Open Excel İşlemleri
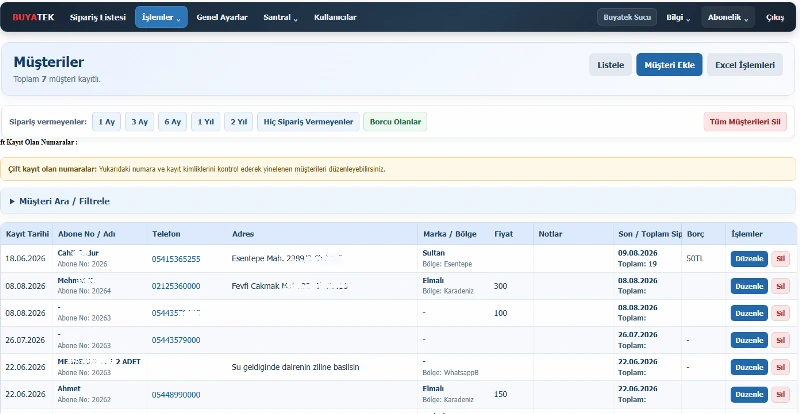The image size is (800, 414). 745,65
